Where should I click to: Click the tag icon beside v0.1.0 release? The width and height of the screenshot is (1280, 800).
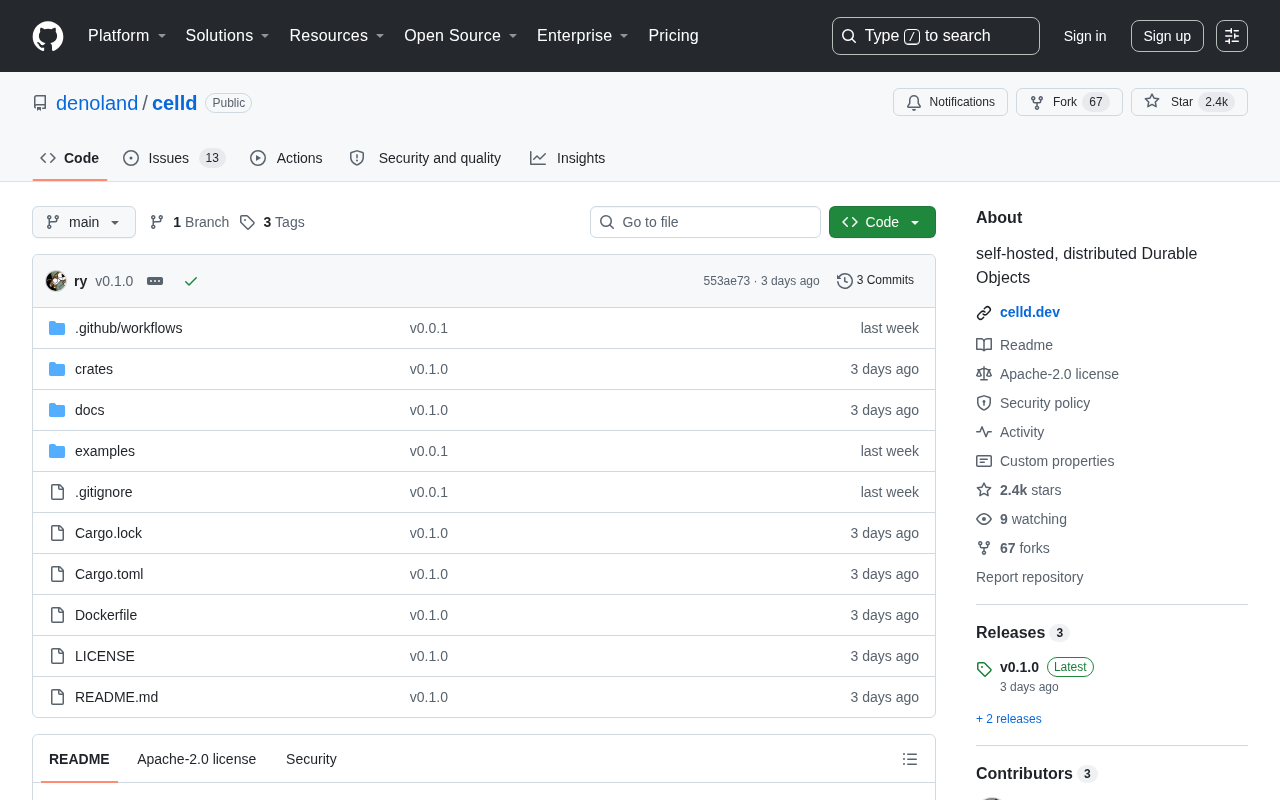(984, 669)
